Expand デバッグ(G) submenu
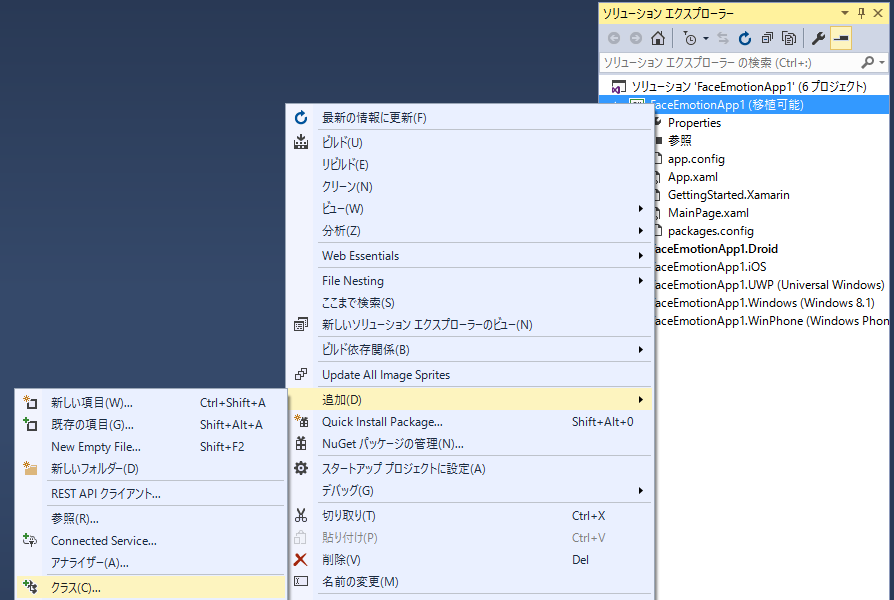This screenshot has height=600, width=894. 470,491
